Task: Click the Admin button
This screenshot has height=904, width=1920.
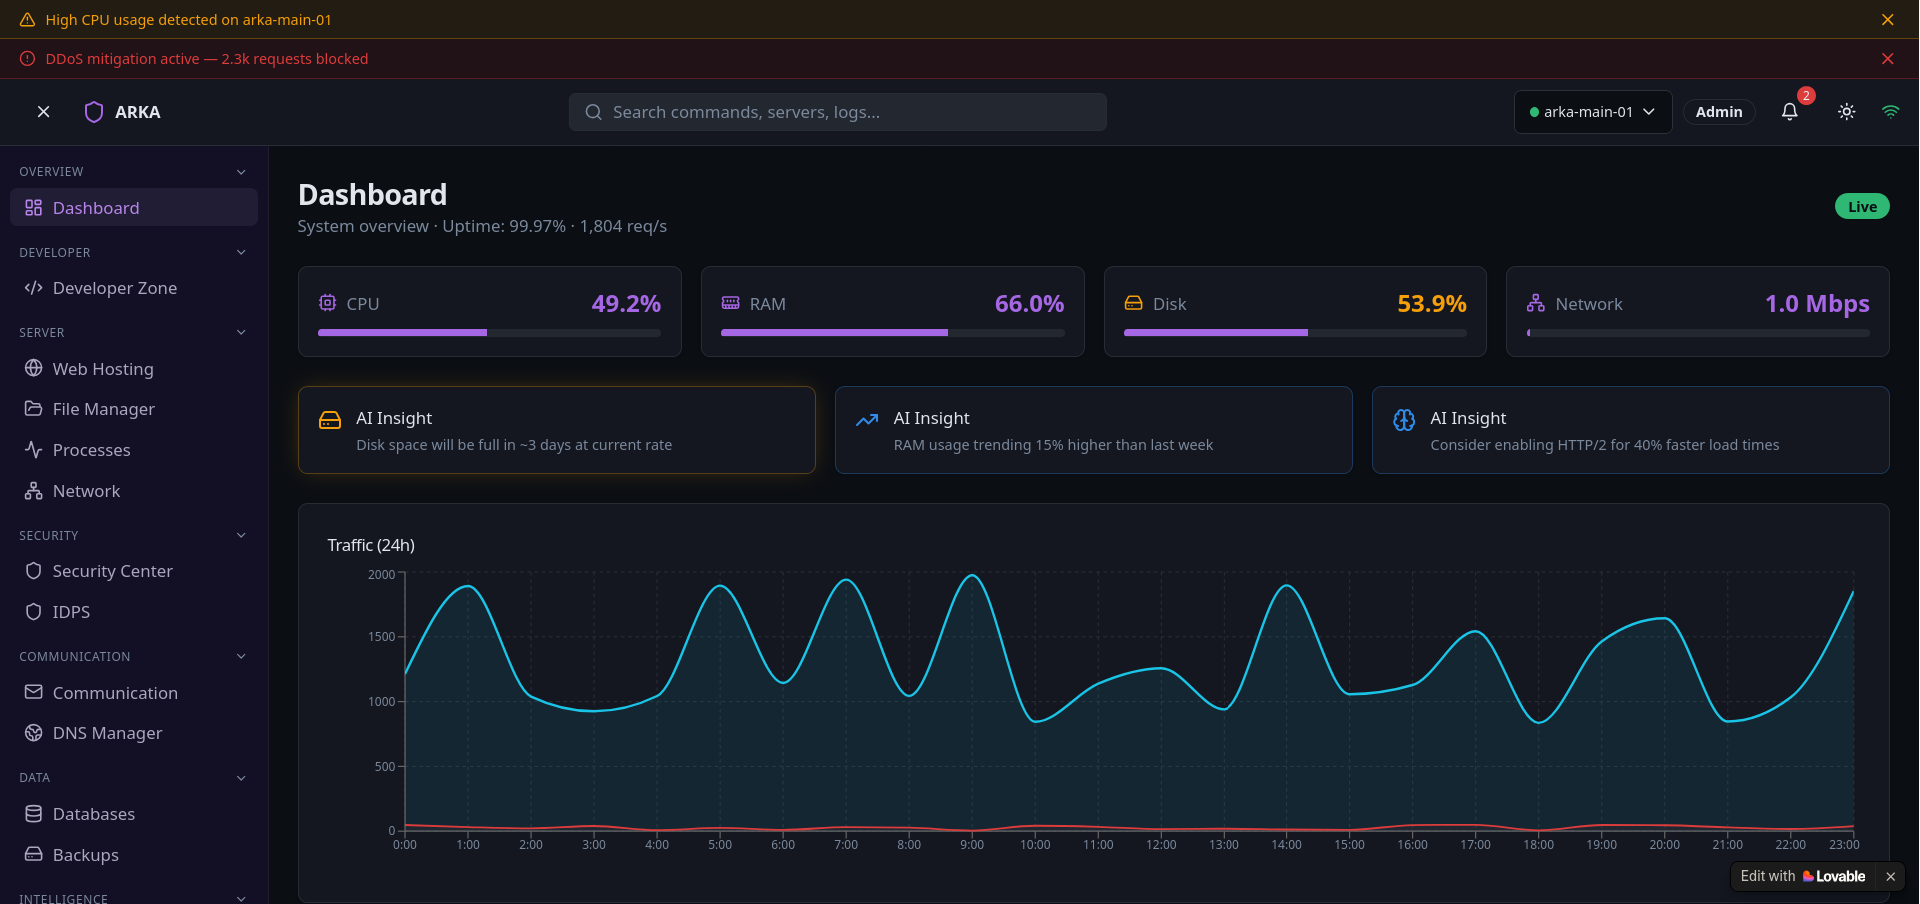Action: 1718,112
